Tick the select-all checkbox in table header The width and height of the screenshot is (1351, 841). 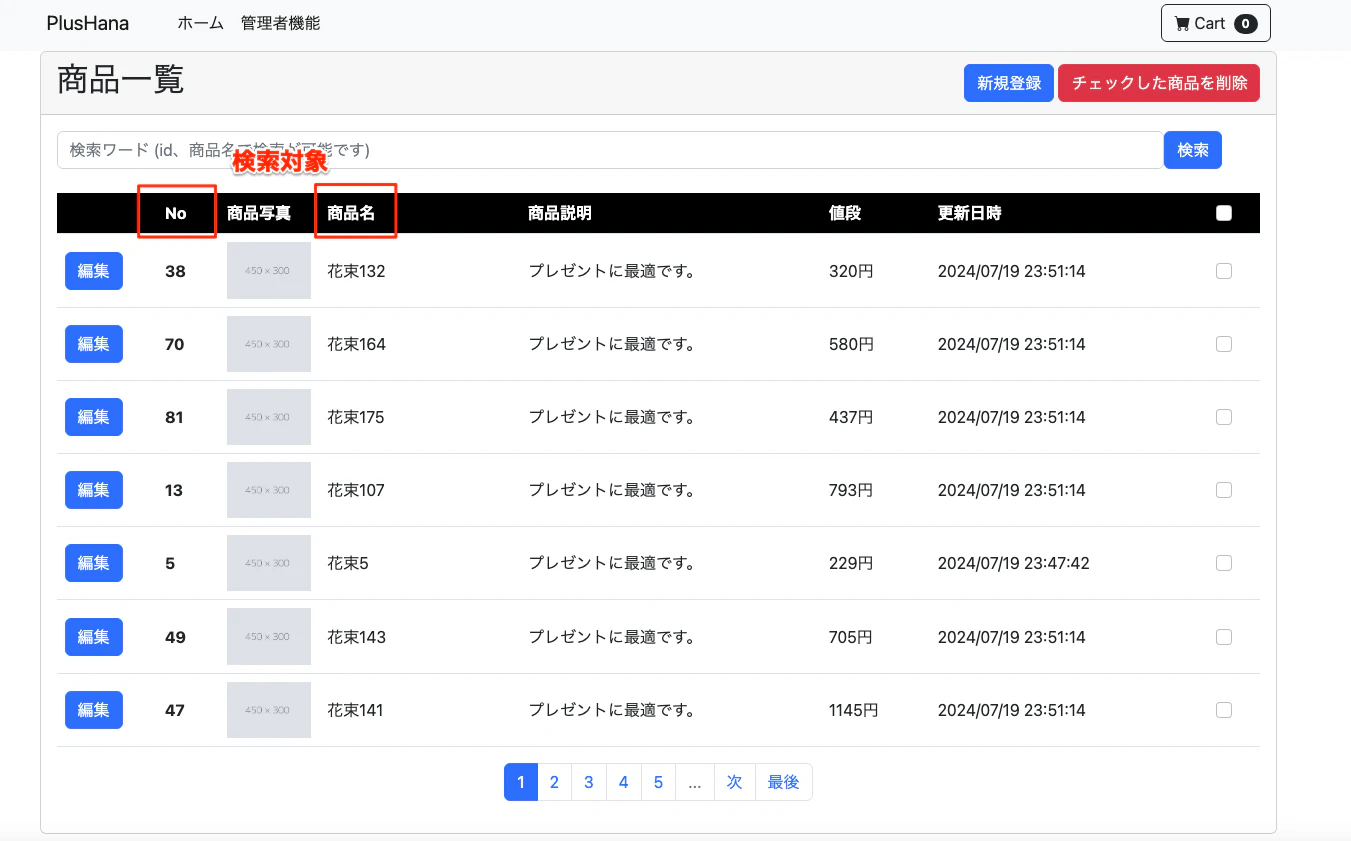1224,213
